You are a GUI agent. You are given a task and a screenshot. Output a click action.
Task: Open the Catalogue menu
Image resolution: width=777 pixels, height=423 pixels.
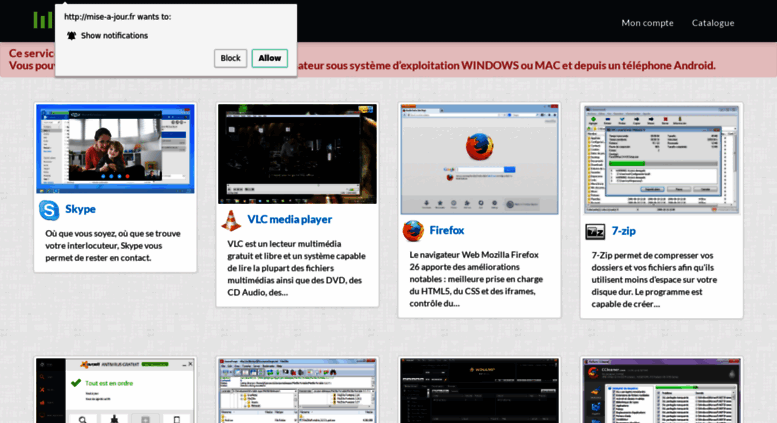713,23
